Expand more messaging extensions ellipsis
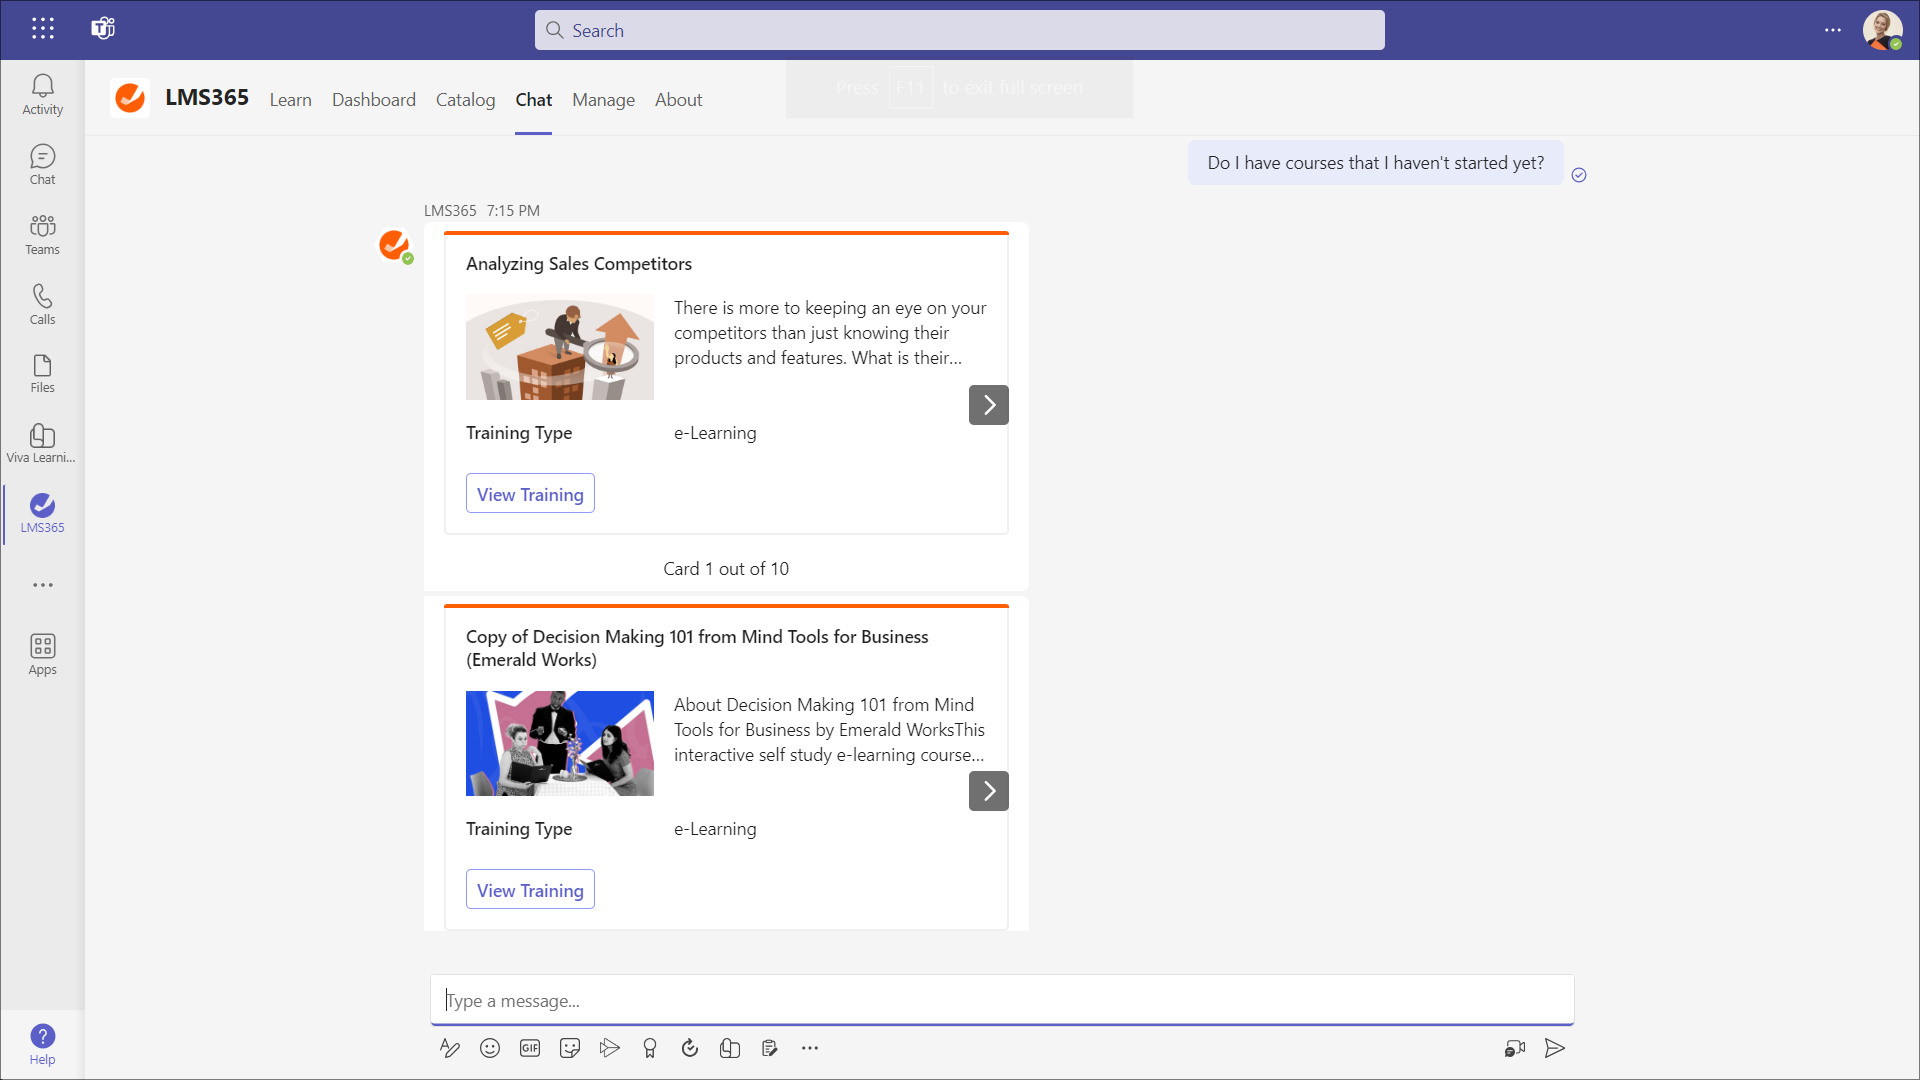 [x=810, y=1048]
